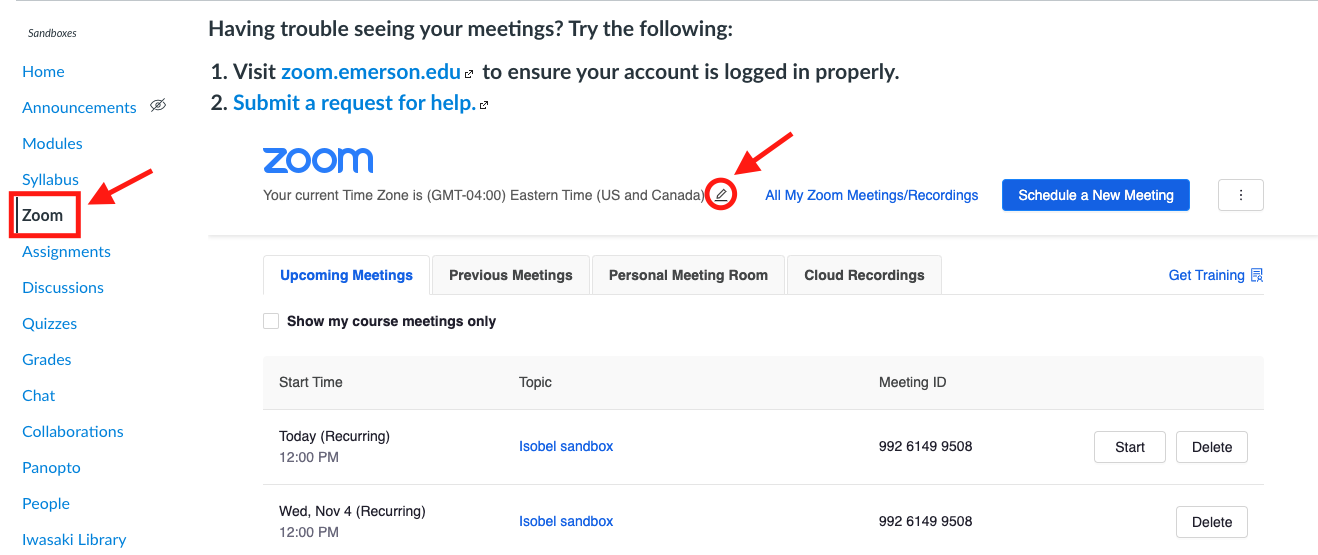The width and height of the screenshot is (1318, 555).
Task: Navigate to Iwasaki Library in the sidebar
Action: [74, 539]
